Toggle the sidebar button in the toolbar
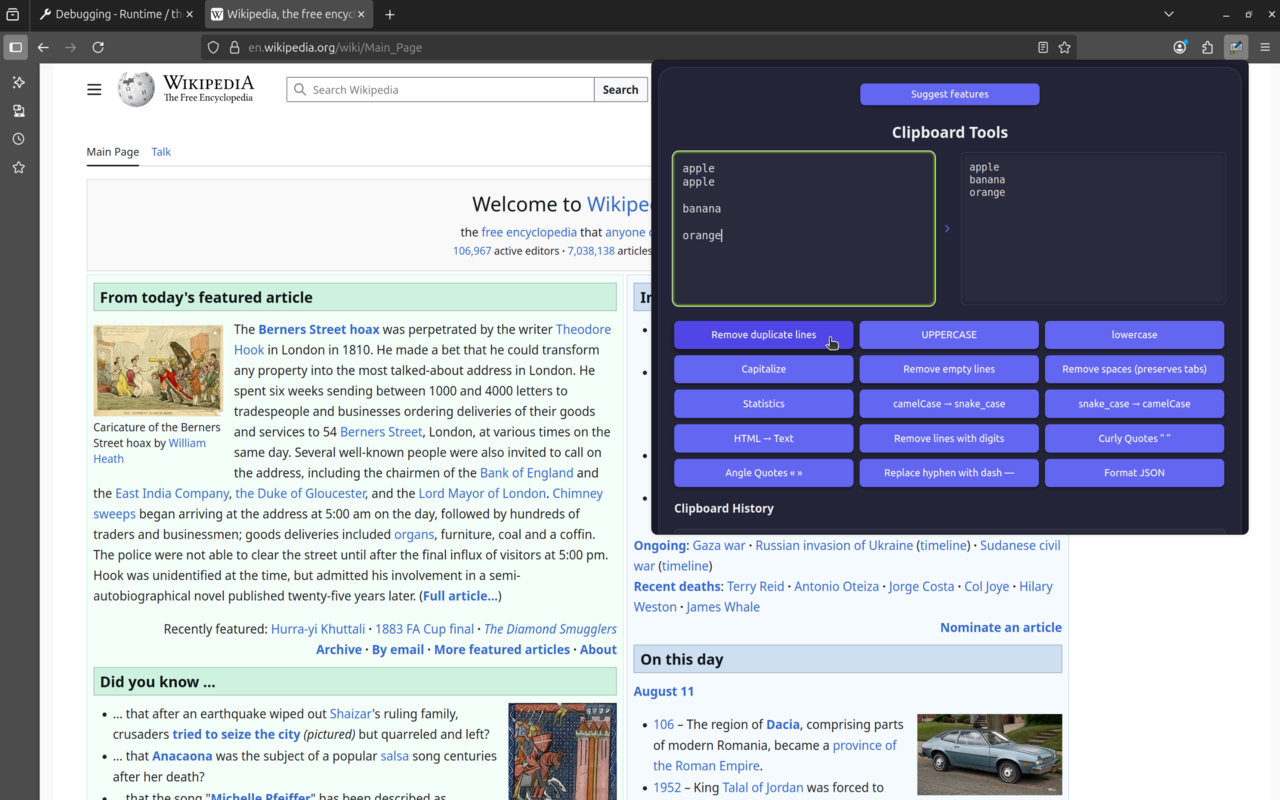This screenshot has height=800, width=1280. point(15,47)
